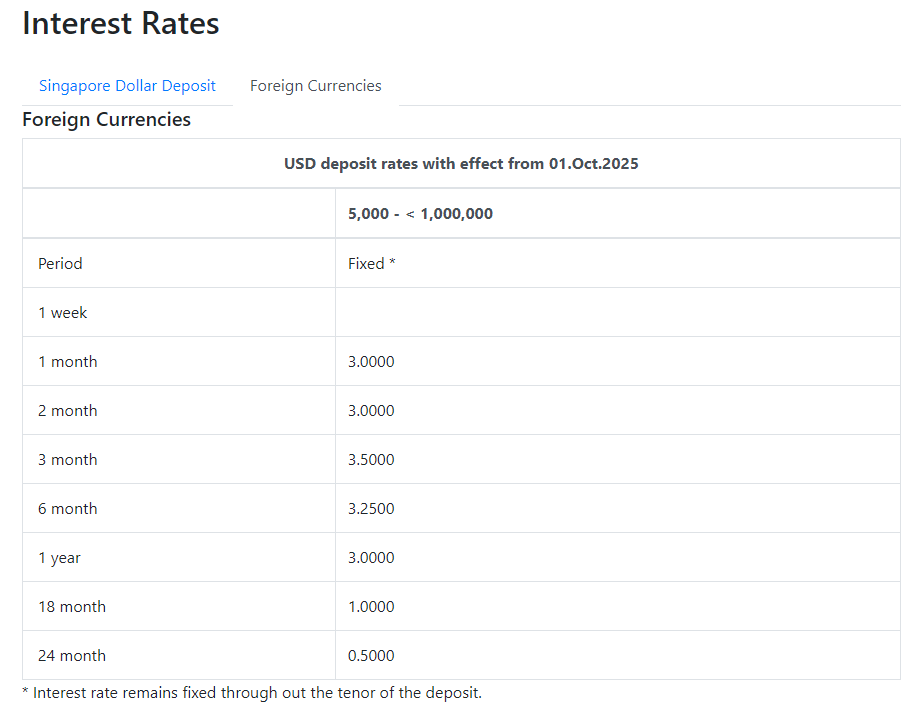Click the fixed interest rate footnote text
The width and height of the screenshot is (910, 711).
pos(251,693)
